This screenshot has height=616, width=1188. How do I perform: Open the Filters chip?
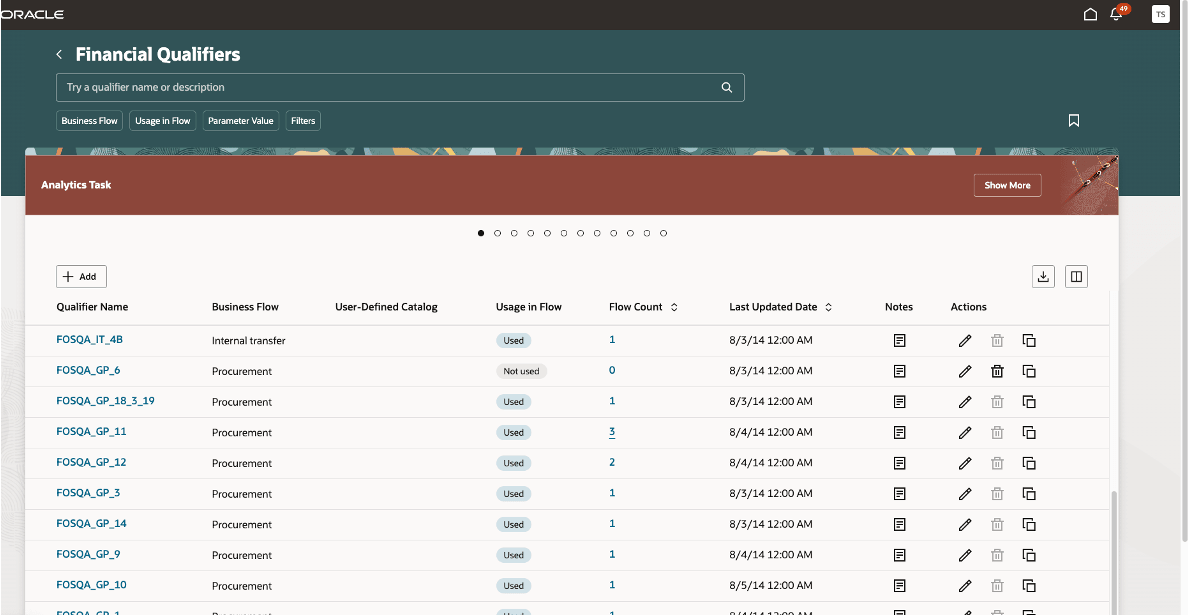click(x=303, y=120)
